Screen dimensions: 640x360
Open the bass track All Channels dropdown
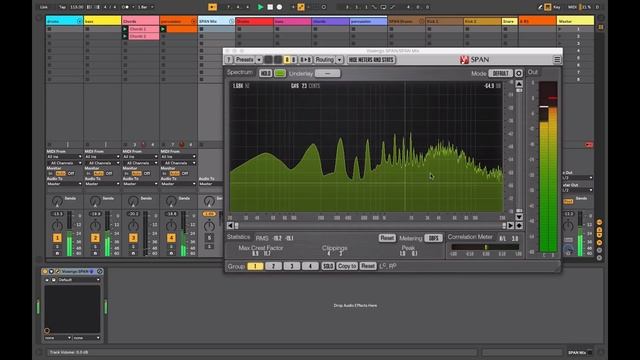[x=102, y=163]
